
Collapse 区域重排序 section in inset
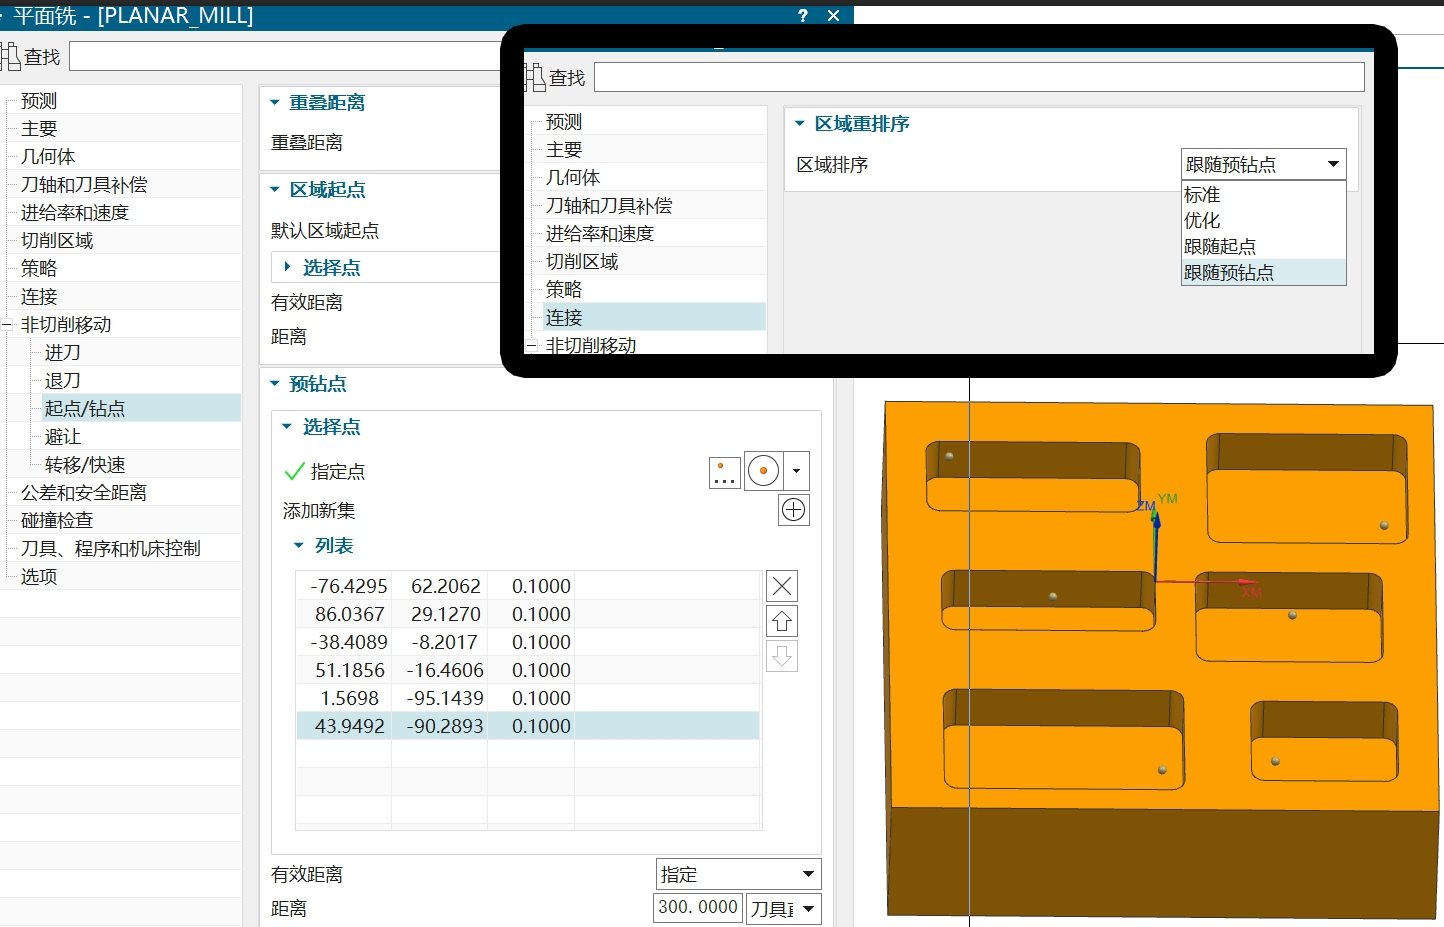coord(800,123)
